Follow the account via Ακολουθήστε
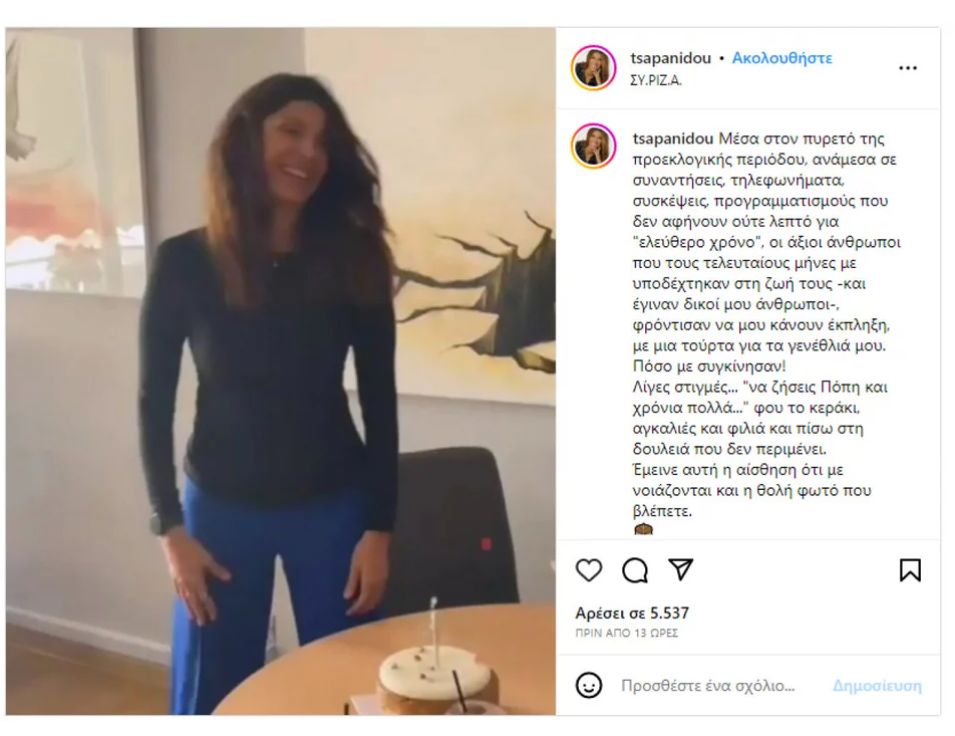The image size is (955, 736). coord(782,58)
